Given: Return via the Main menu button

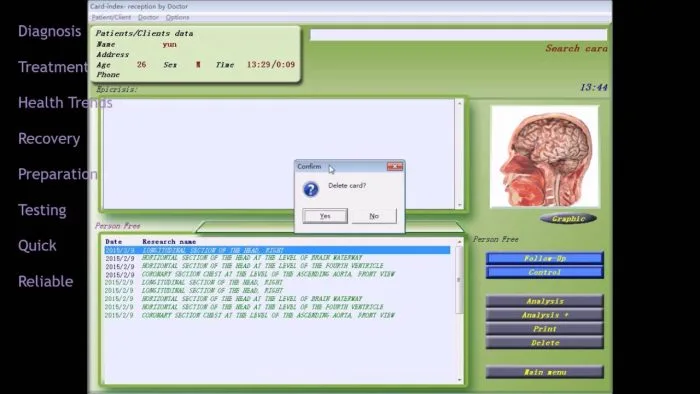Looking at the screenshot, I should pyautogui.click(x=545, y=372).
